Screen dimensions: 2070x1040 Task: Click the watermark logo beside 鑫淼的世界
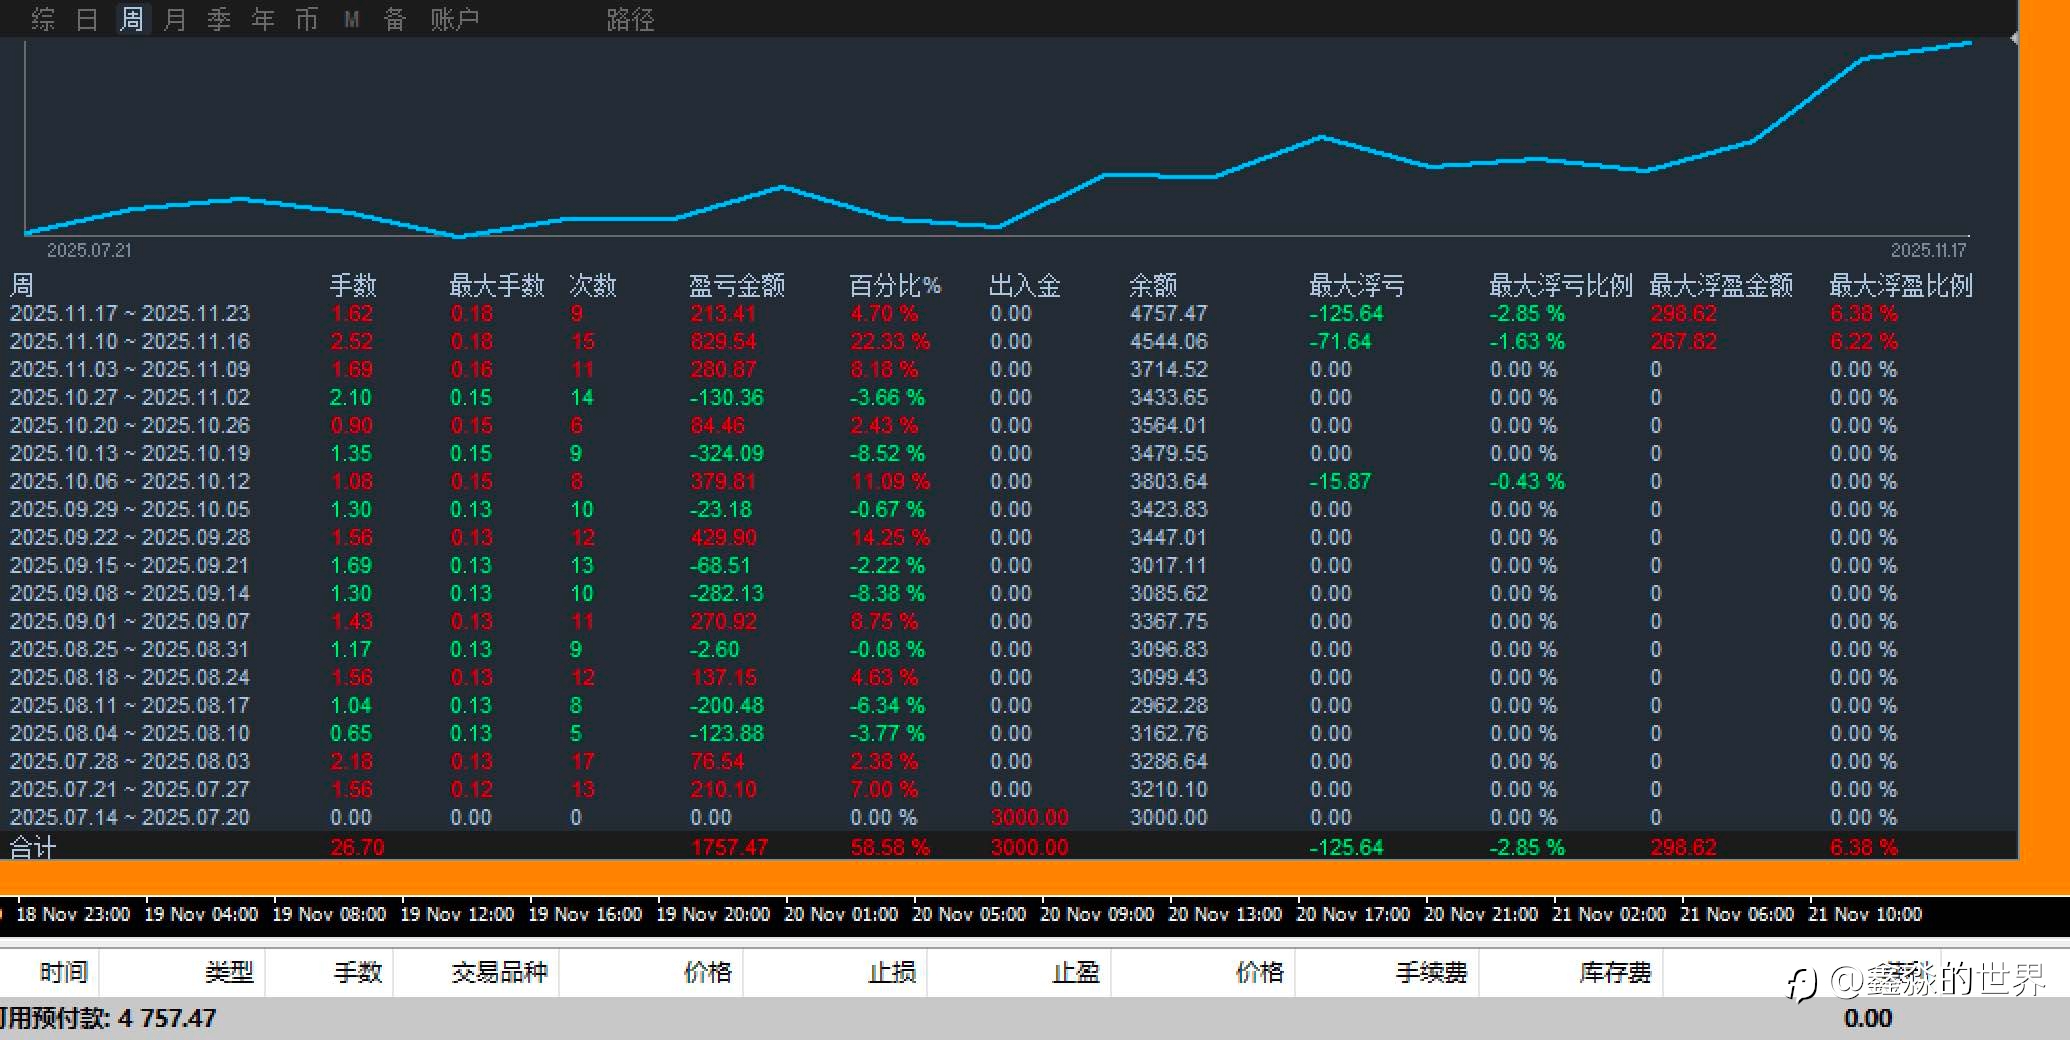(x=1801, y=983)
